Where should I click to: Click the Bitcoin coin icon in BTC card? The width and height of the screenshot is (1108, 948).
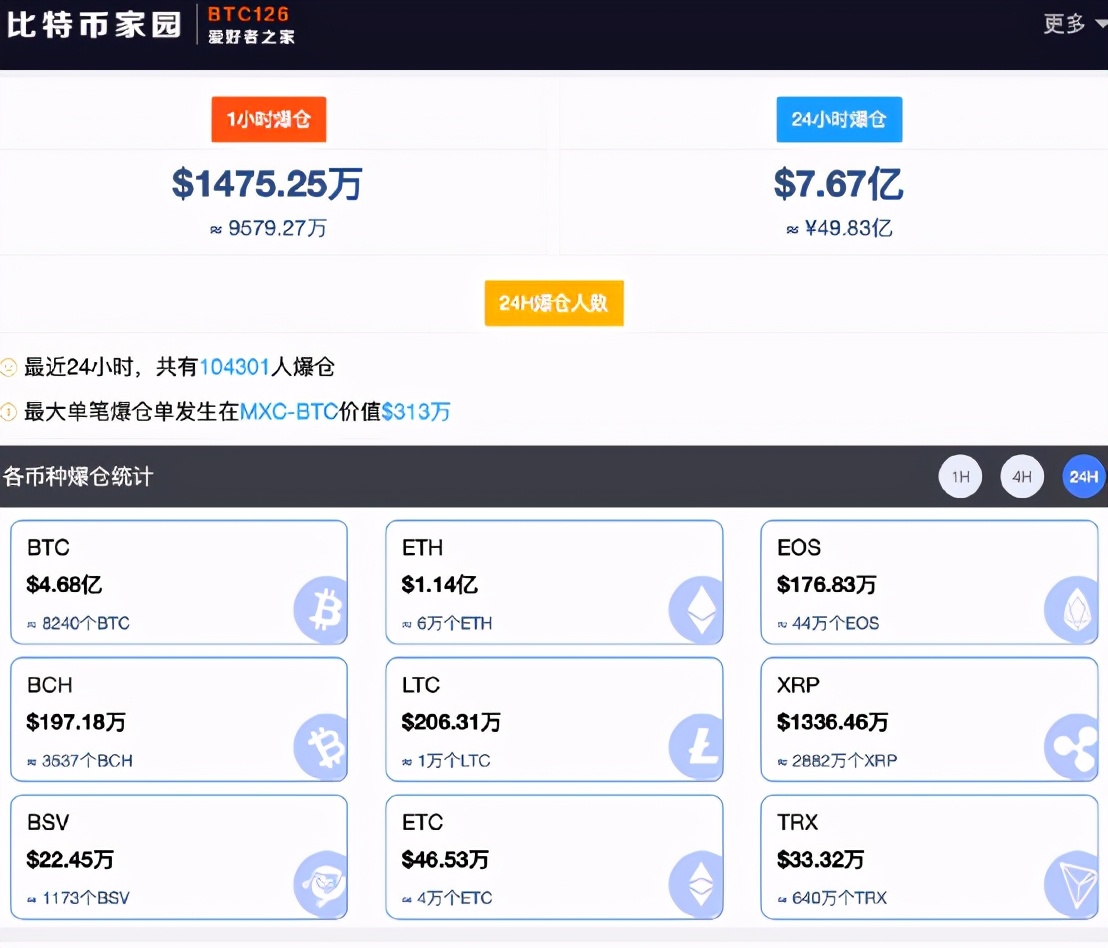[x=321, y=609]
